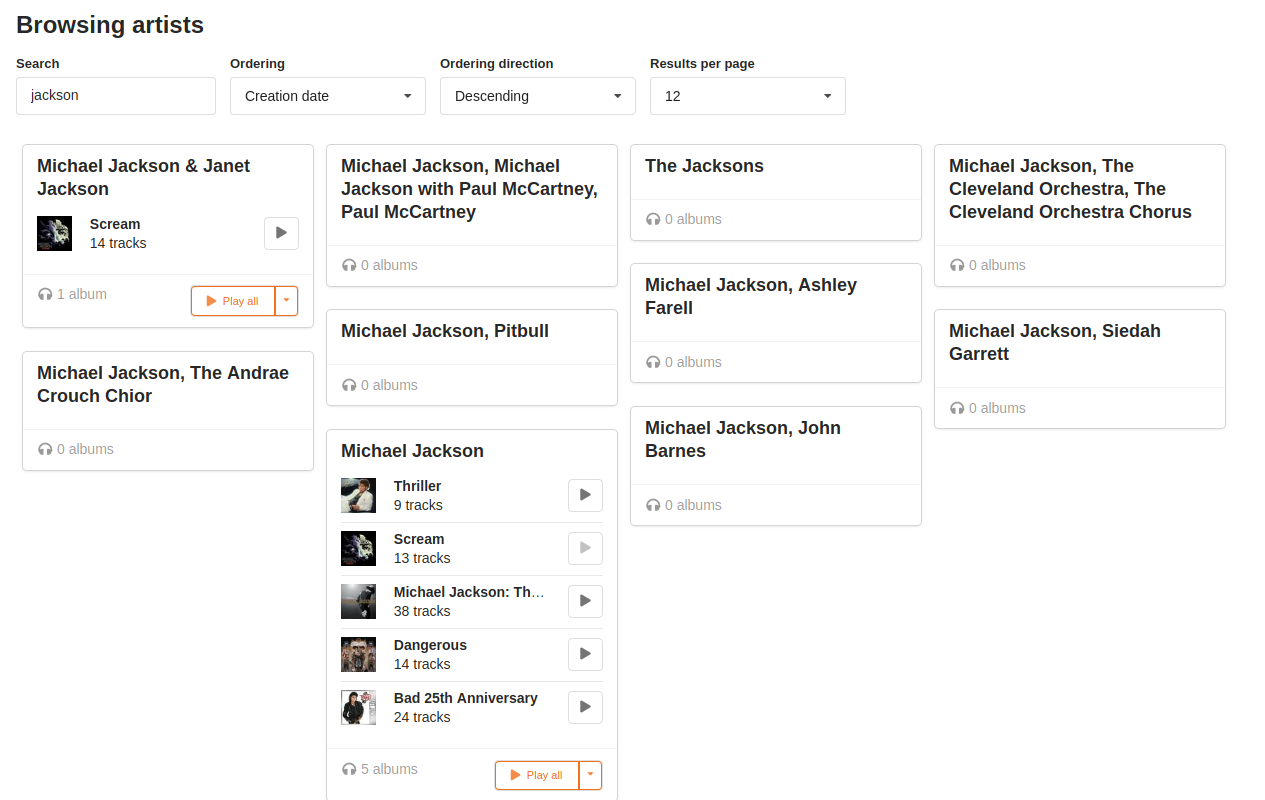Play the Thriller album
The image size is (1265, 800).
click(585, 495)
